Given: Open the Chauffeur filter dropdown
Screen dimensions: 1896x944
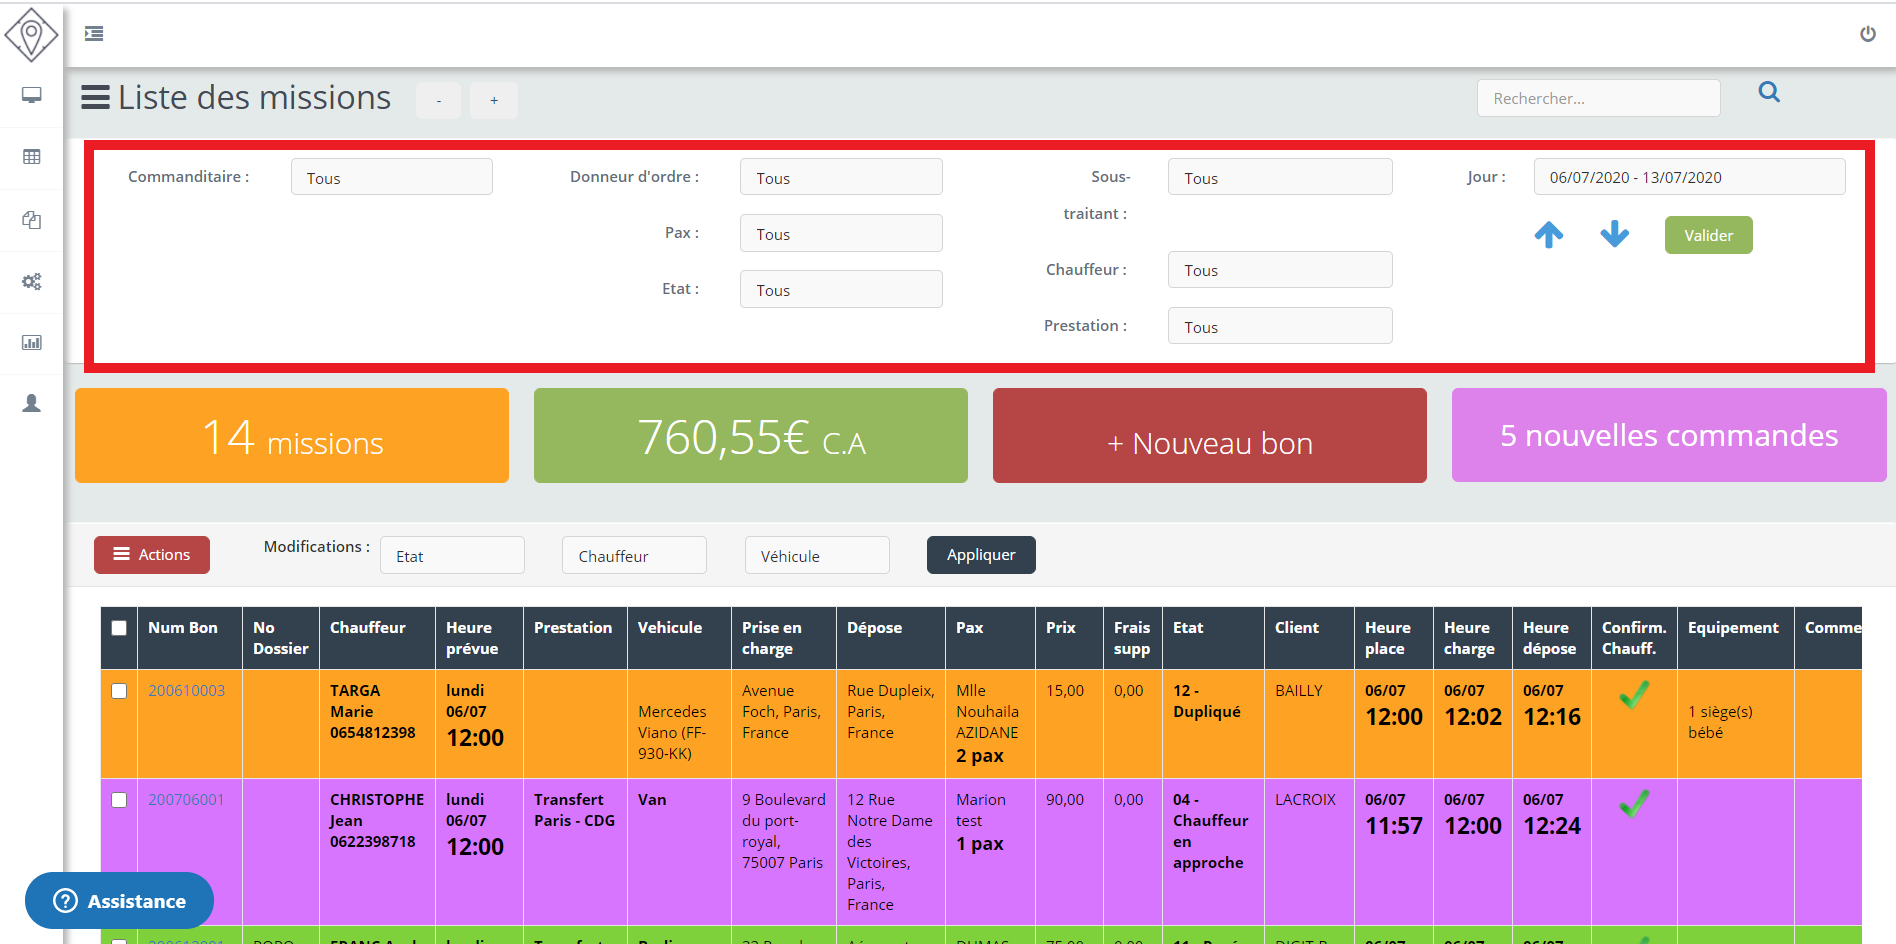Looking at the screenshot, I should 1279,270.
